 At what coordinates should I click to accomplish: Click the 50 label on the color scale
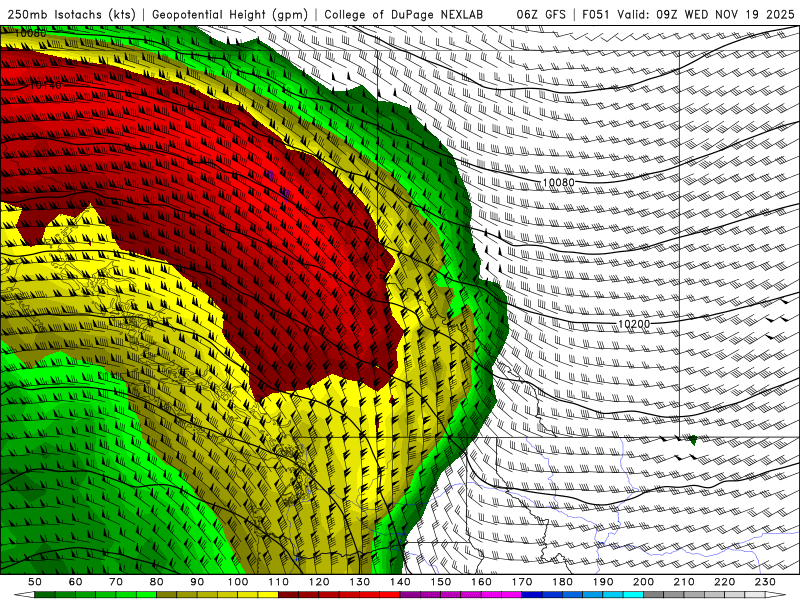35,582
